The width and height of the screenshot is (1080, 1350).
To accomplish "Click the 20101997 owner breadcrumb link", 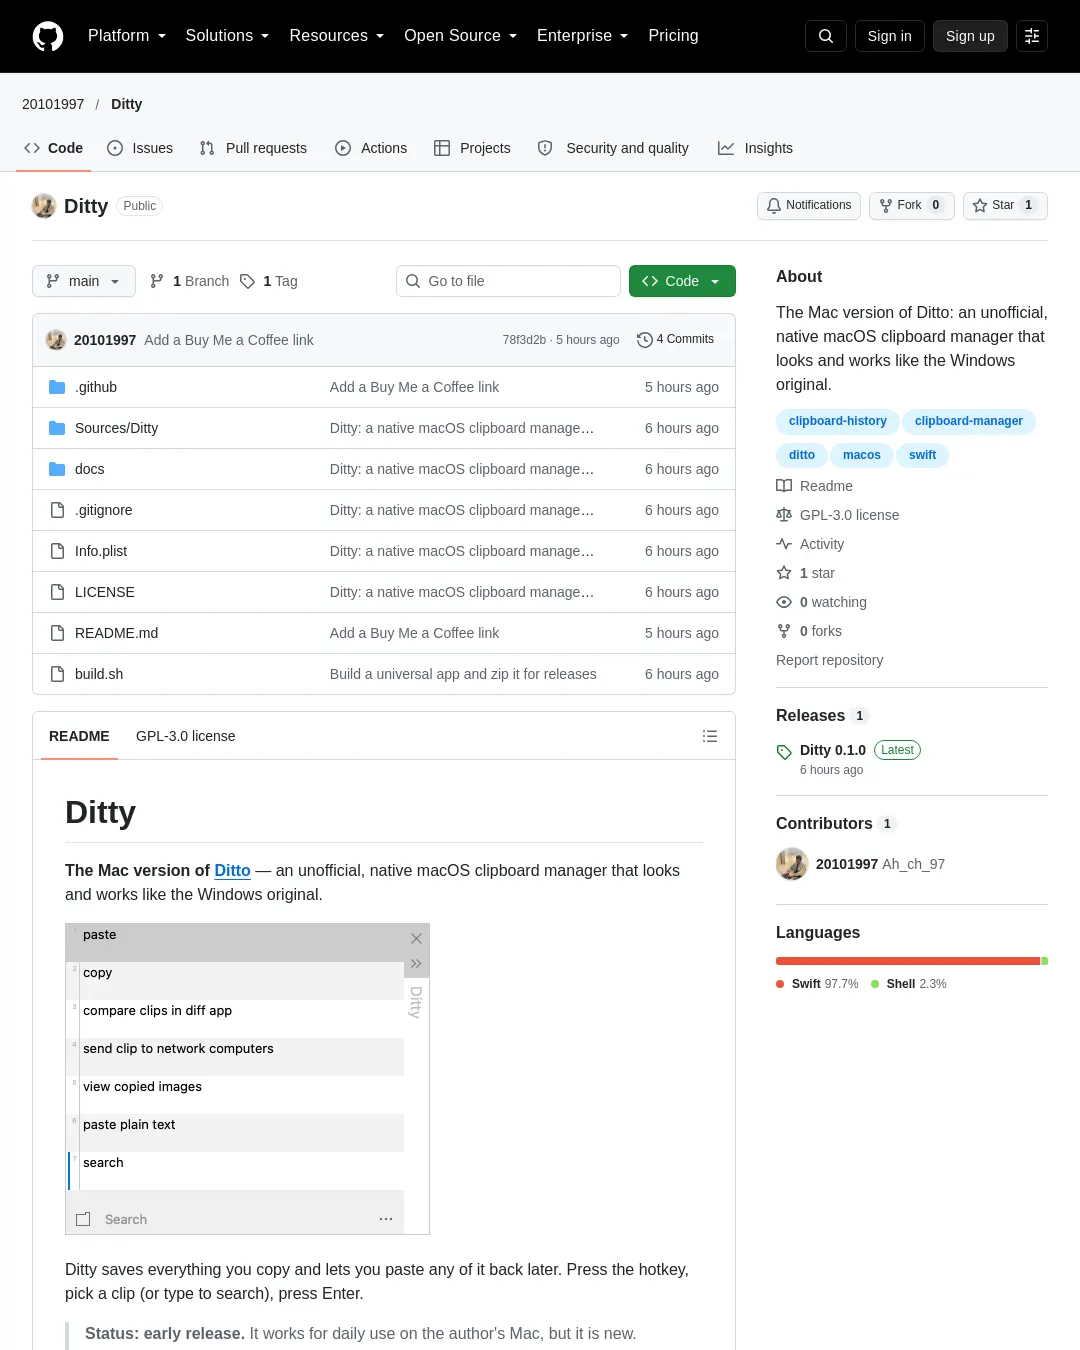I will pos(53,104).
